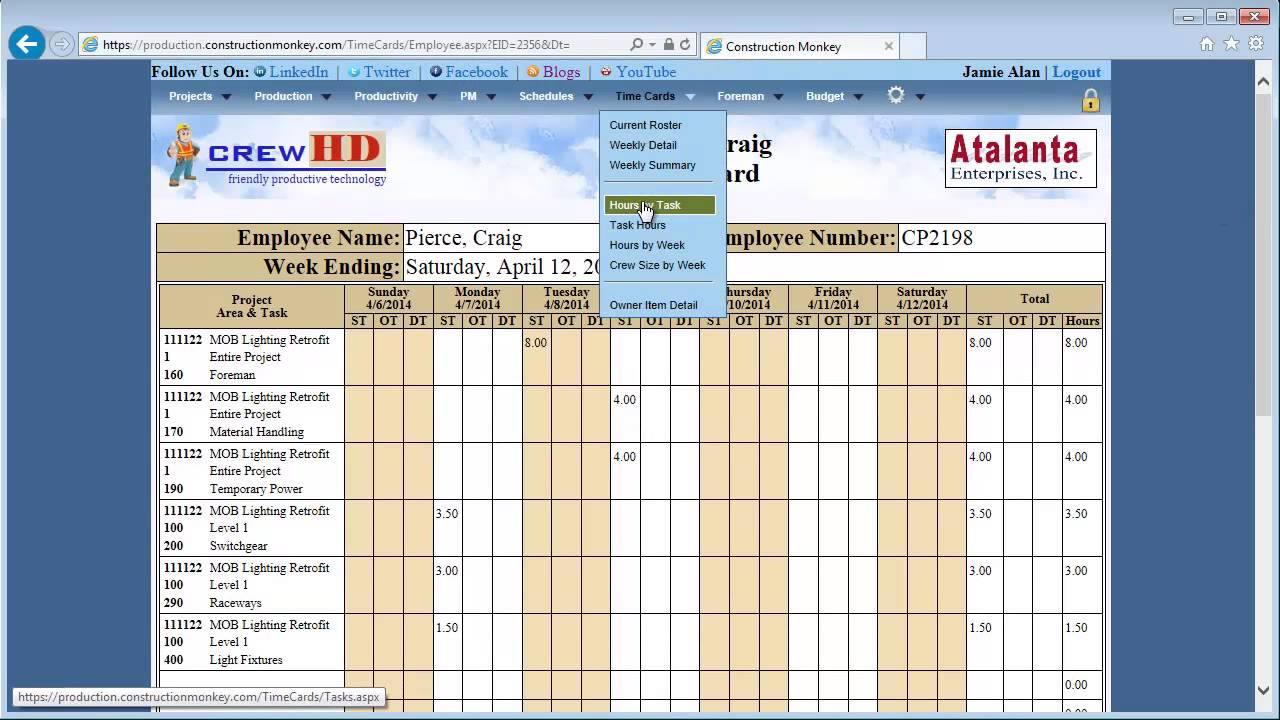The width and height of the screenshot is (1280, 720).
Task: Click the settings gear icon in navigation bar
Action: [896, 95]
